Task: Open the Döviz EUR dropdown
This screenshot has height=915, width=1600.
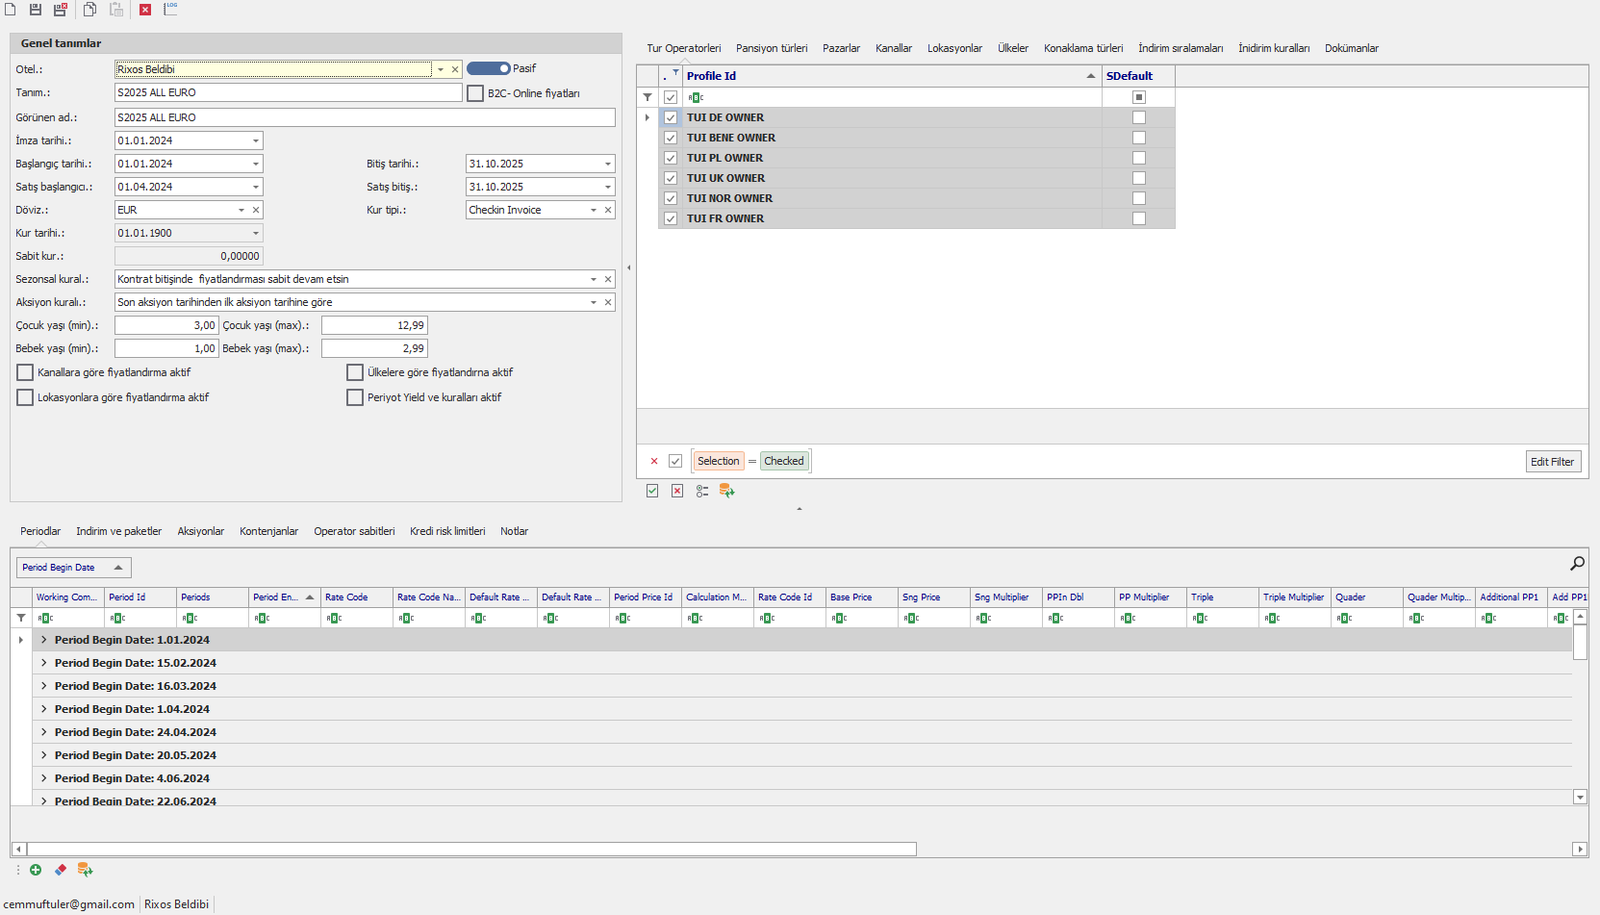Action: 241,210
